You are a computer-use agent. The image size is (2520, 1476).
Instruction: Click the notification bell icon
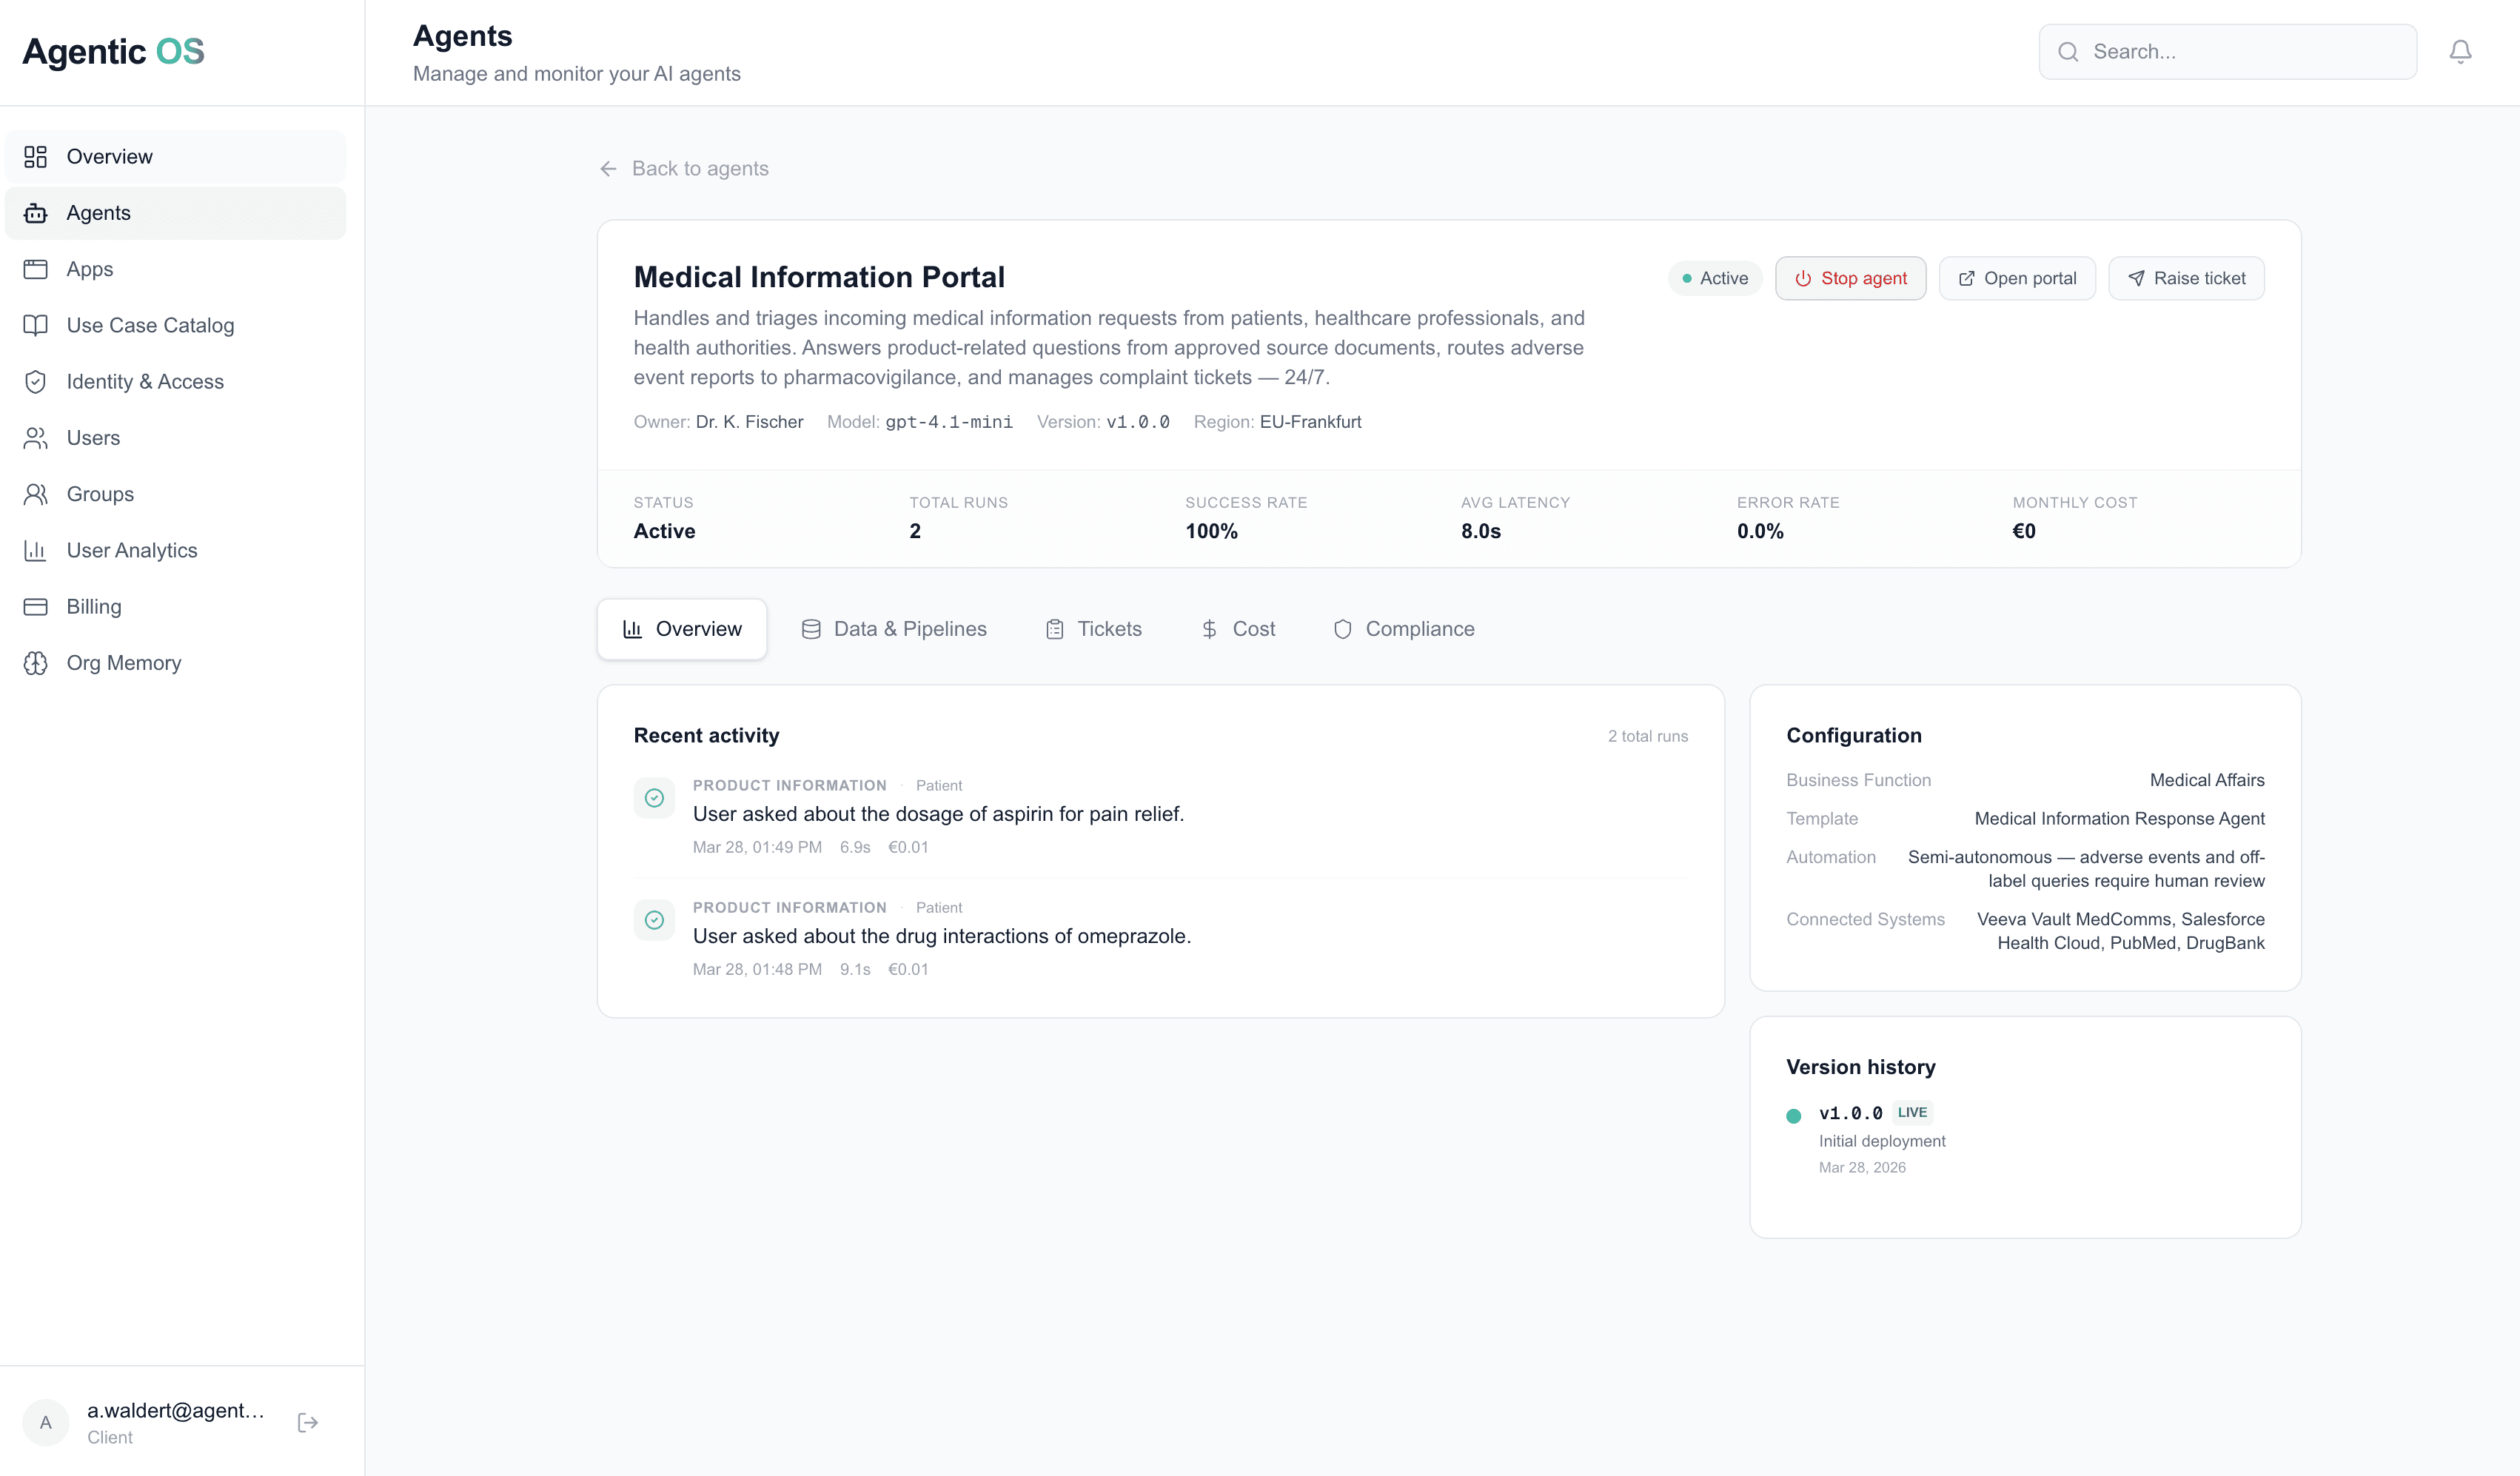pyautogui.click(x=2459, y=52)
